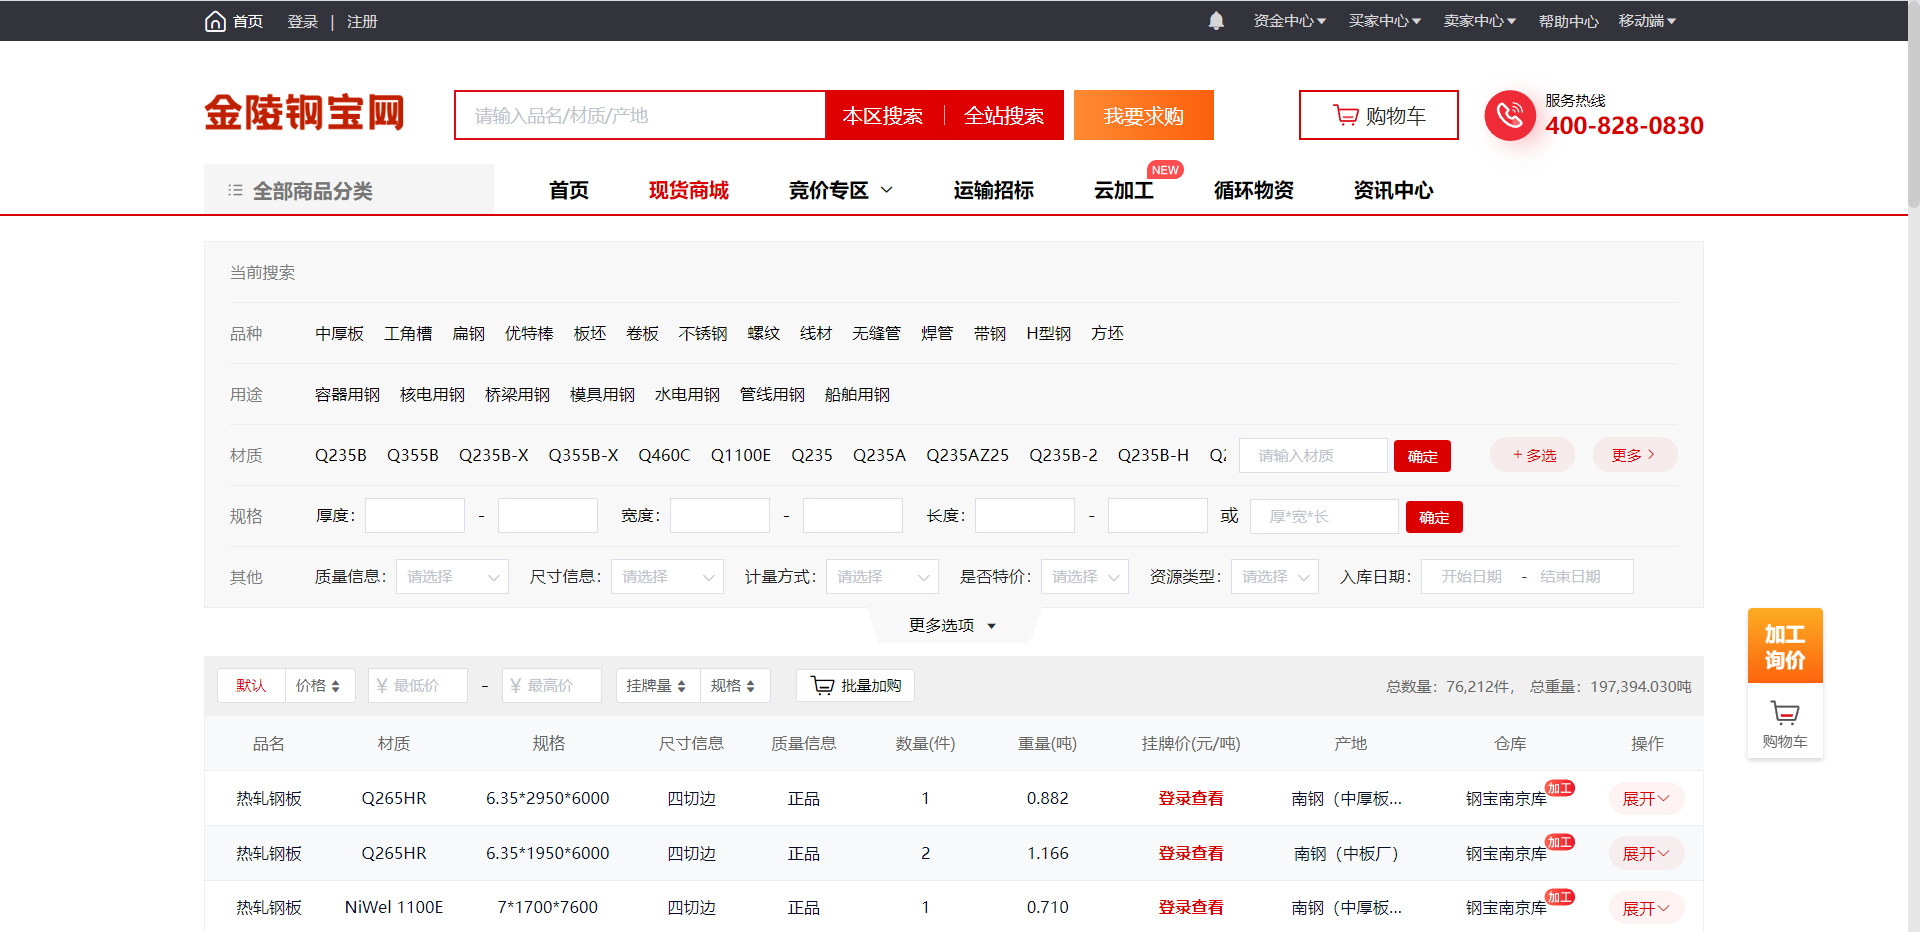Click the 全部商品分类 list icon
Screen dimensions: 1920x932
(x=235, y=190)
